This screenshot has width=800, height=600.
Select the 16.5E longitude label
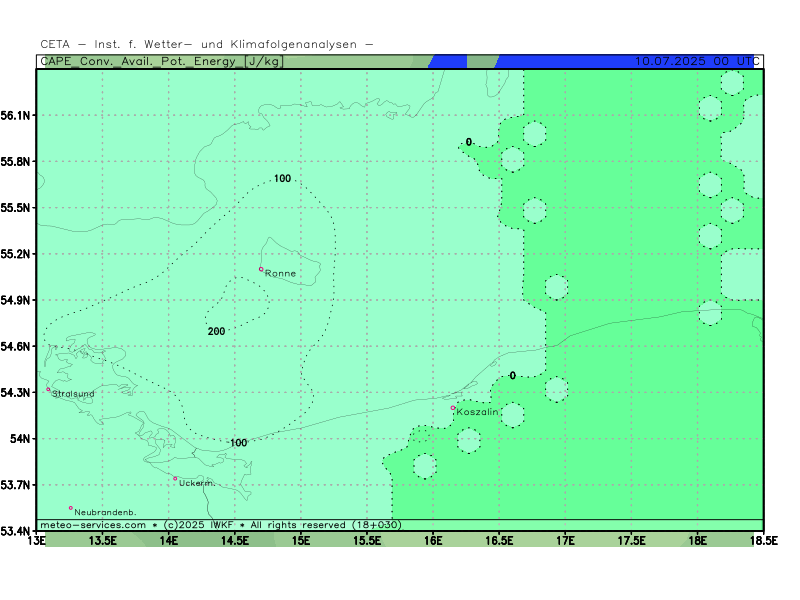pos(499,541)
